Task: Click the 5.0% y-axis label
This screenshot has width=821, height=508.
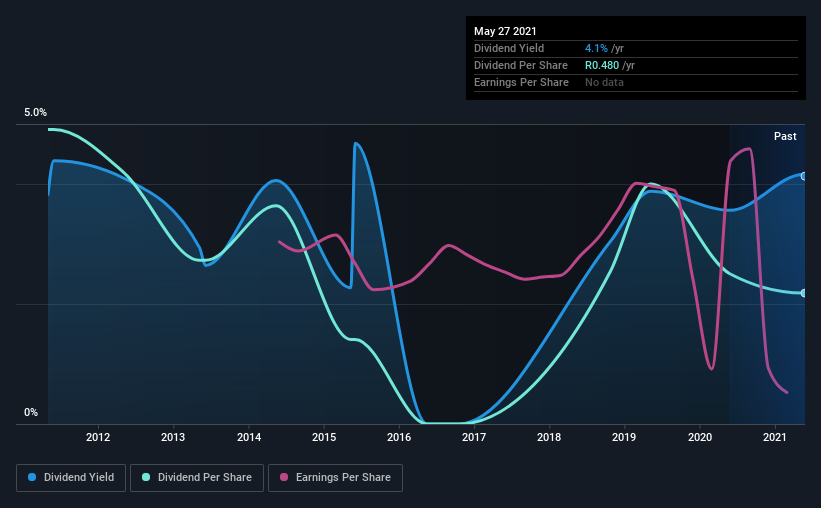Action: click(35, 113)
